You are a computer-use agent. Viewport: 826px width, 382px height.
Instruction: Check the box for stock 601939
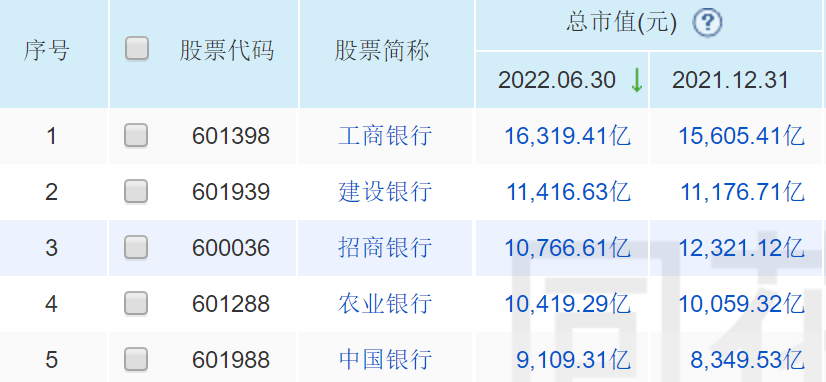tap(136, 191)
